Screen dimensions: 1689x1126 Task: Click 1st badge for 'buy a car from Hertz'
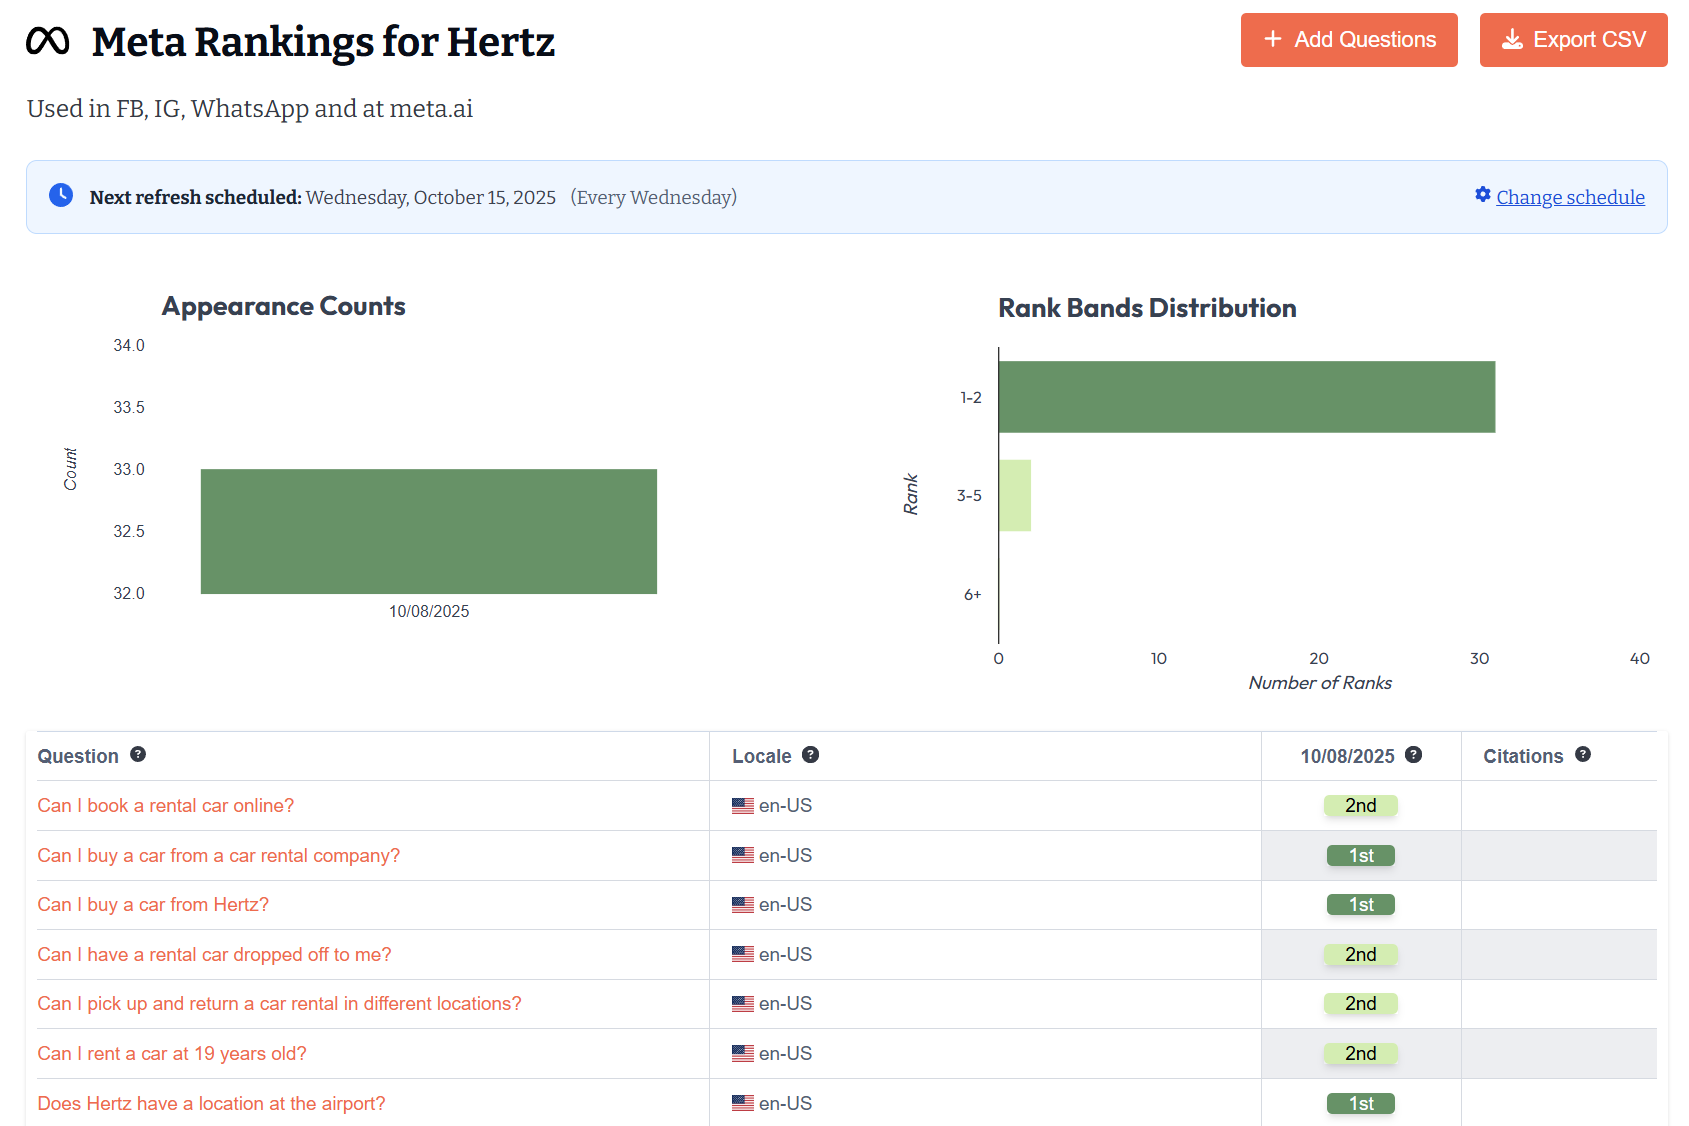(1360, 905)
